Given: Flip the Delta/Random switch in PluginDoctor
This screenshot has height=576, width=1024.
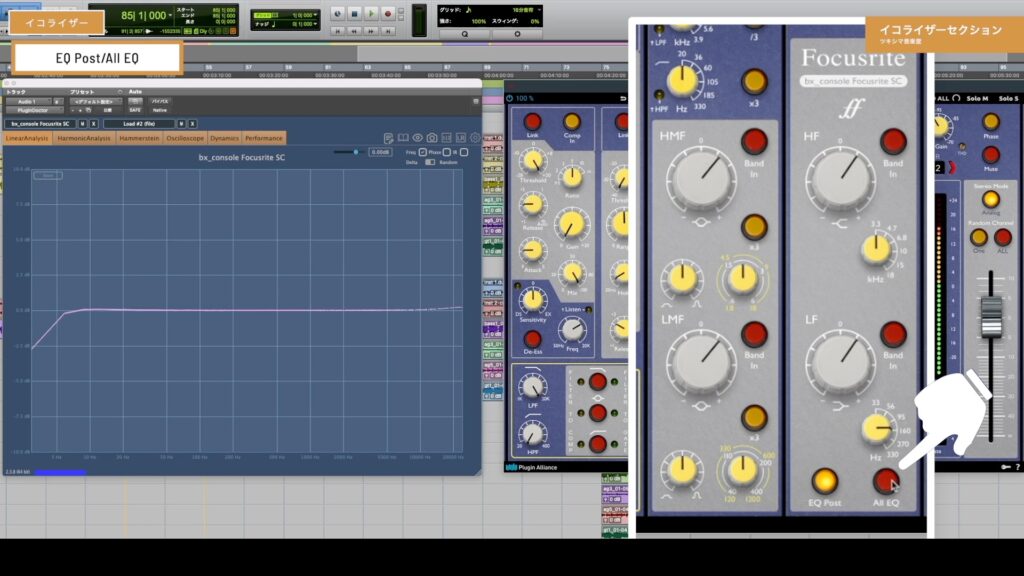Looking at the screenshot, I should coord(430,162).
